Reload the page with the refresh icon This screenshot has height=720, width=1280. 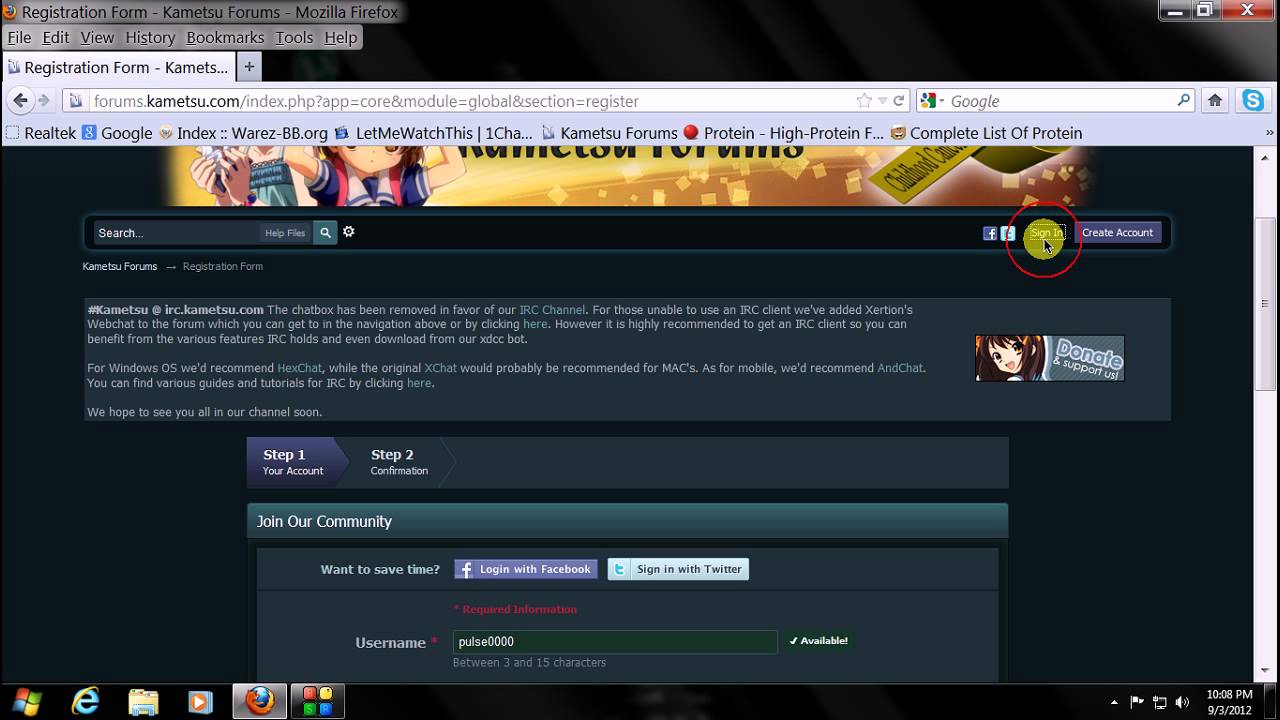click(x=899, y=100)
